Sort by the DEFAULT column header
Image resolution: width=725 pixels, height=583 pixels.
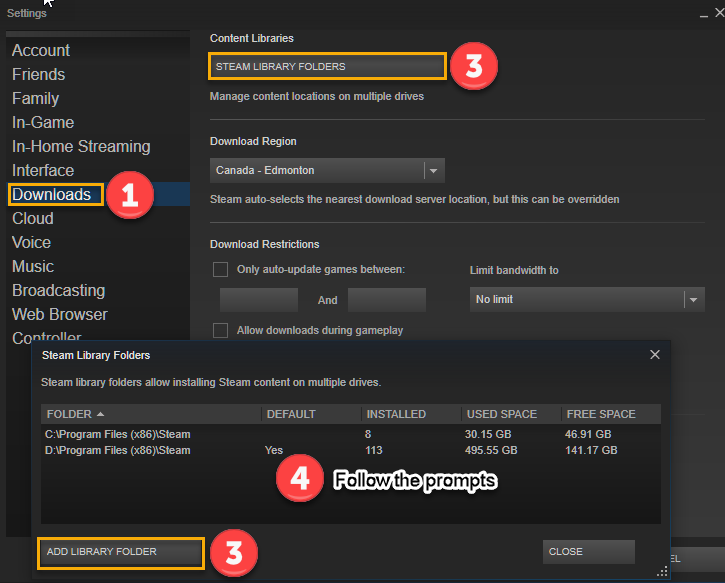[x=311, y=414]
